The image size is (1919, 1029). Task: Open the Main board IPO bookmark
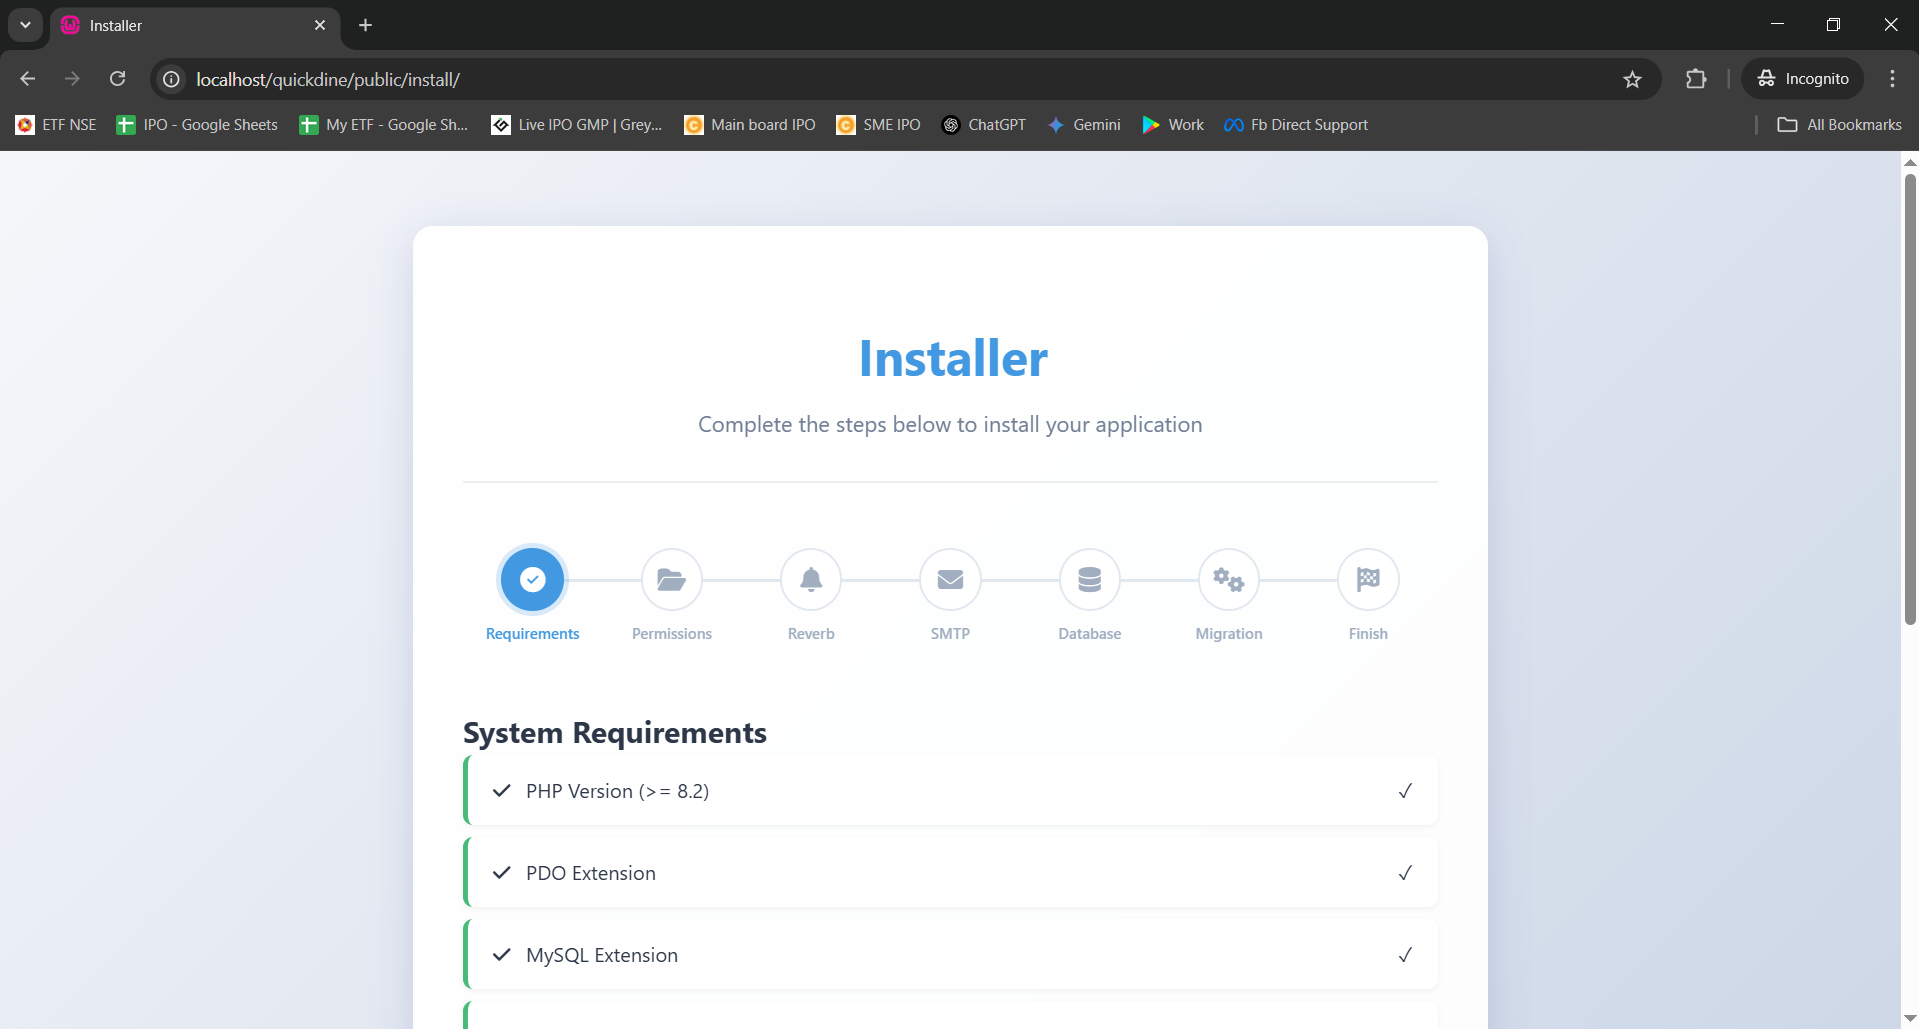(750, 125)
